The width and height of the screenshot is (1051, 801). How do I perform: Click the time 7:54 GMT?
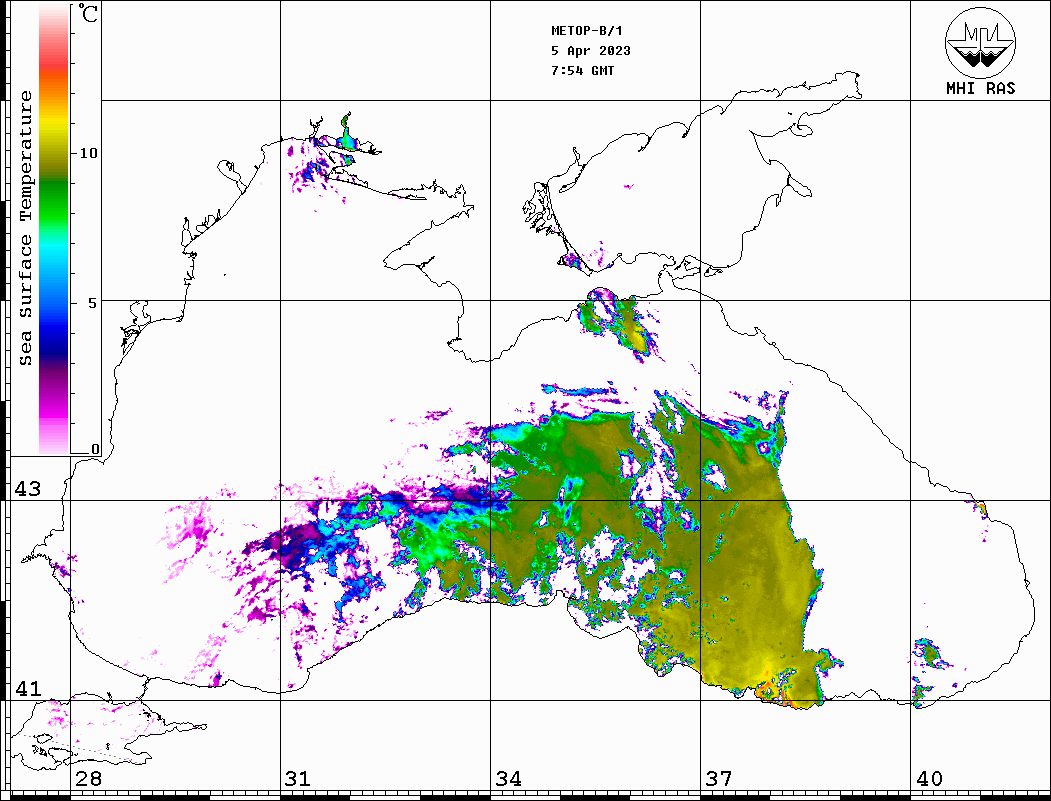[582, 70]
